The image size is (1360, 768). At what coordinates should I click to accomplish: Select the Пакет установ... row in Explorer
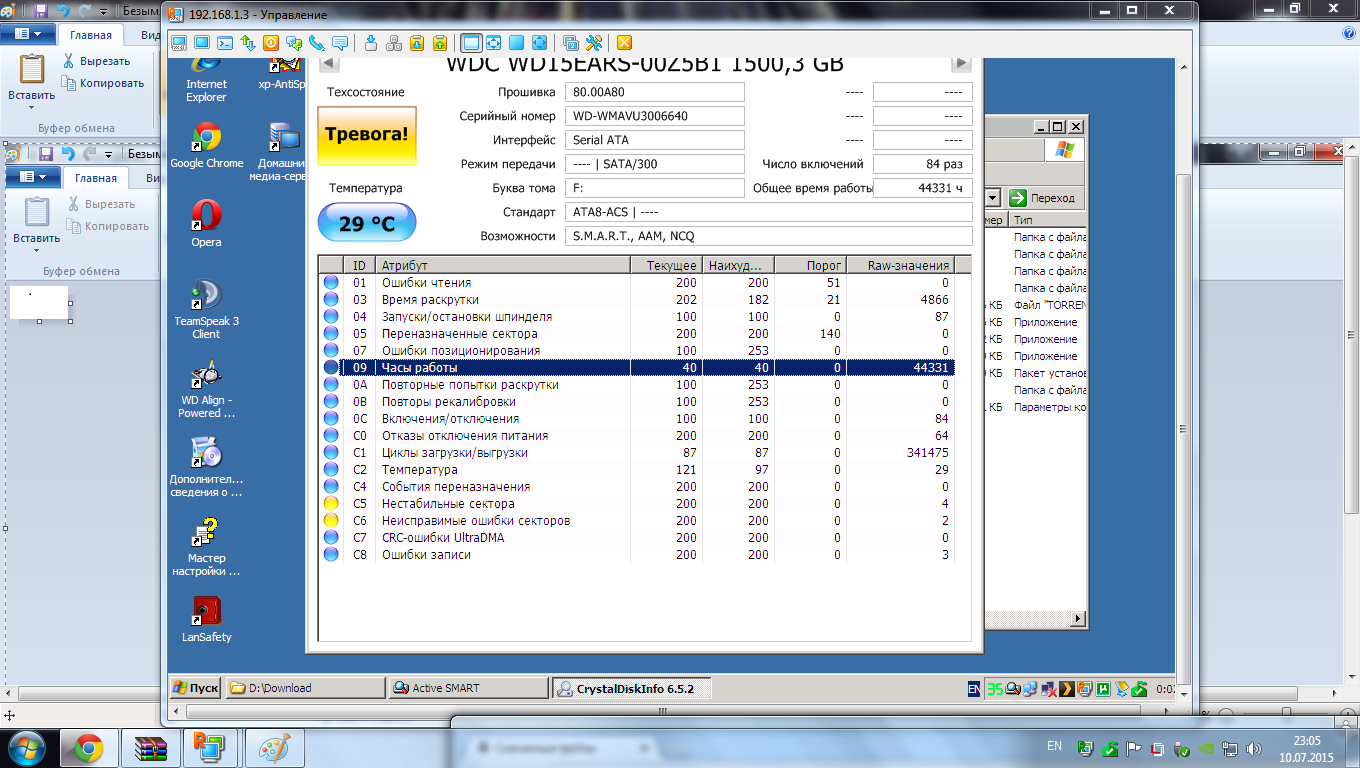click(x=1036, y=373)
